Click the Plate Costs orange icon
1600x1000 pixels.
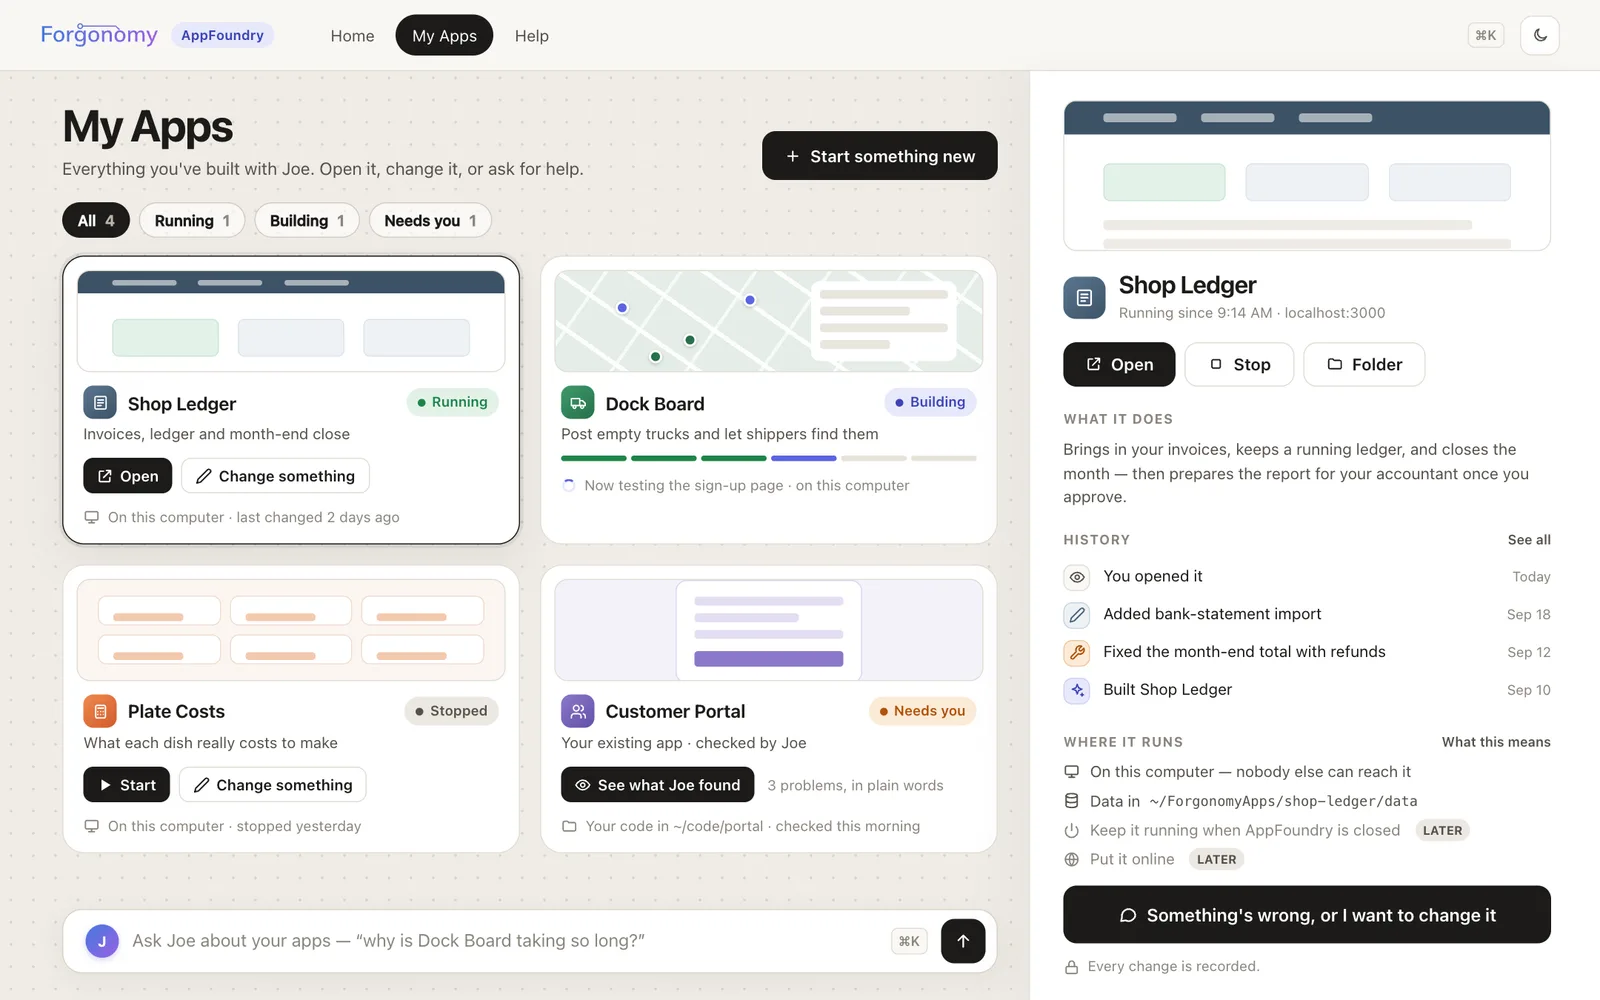[x=100, y=711]
